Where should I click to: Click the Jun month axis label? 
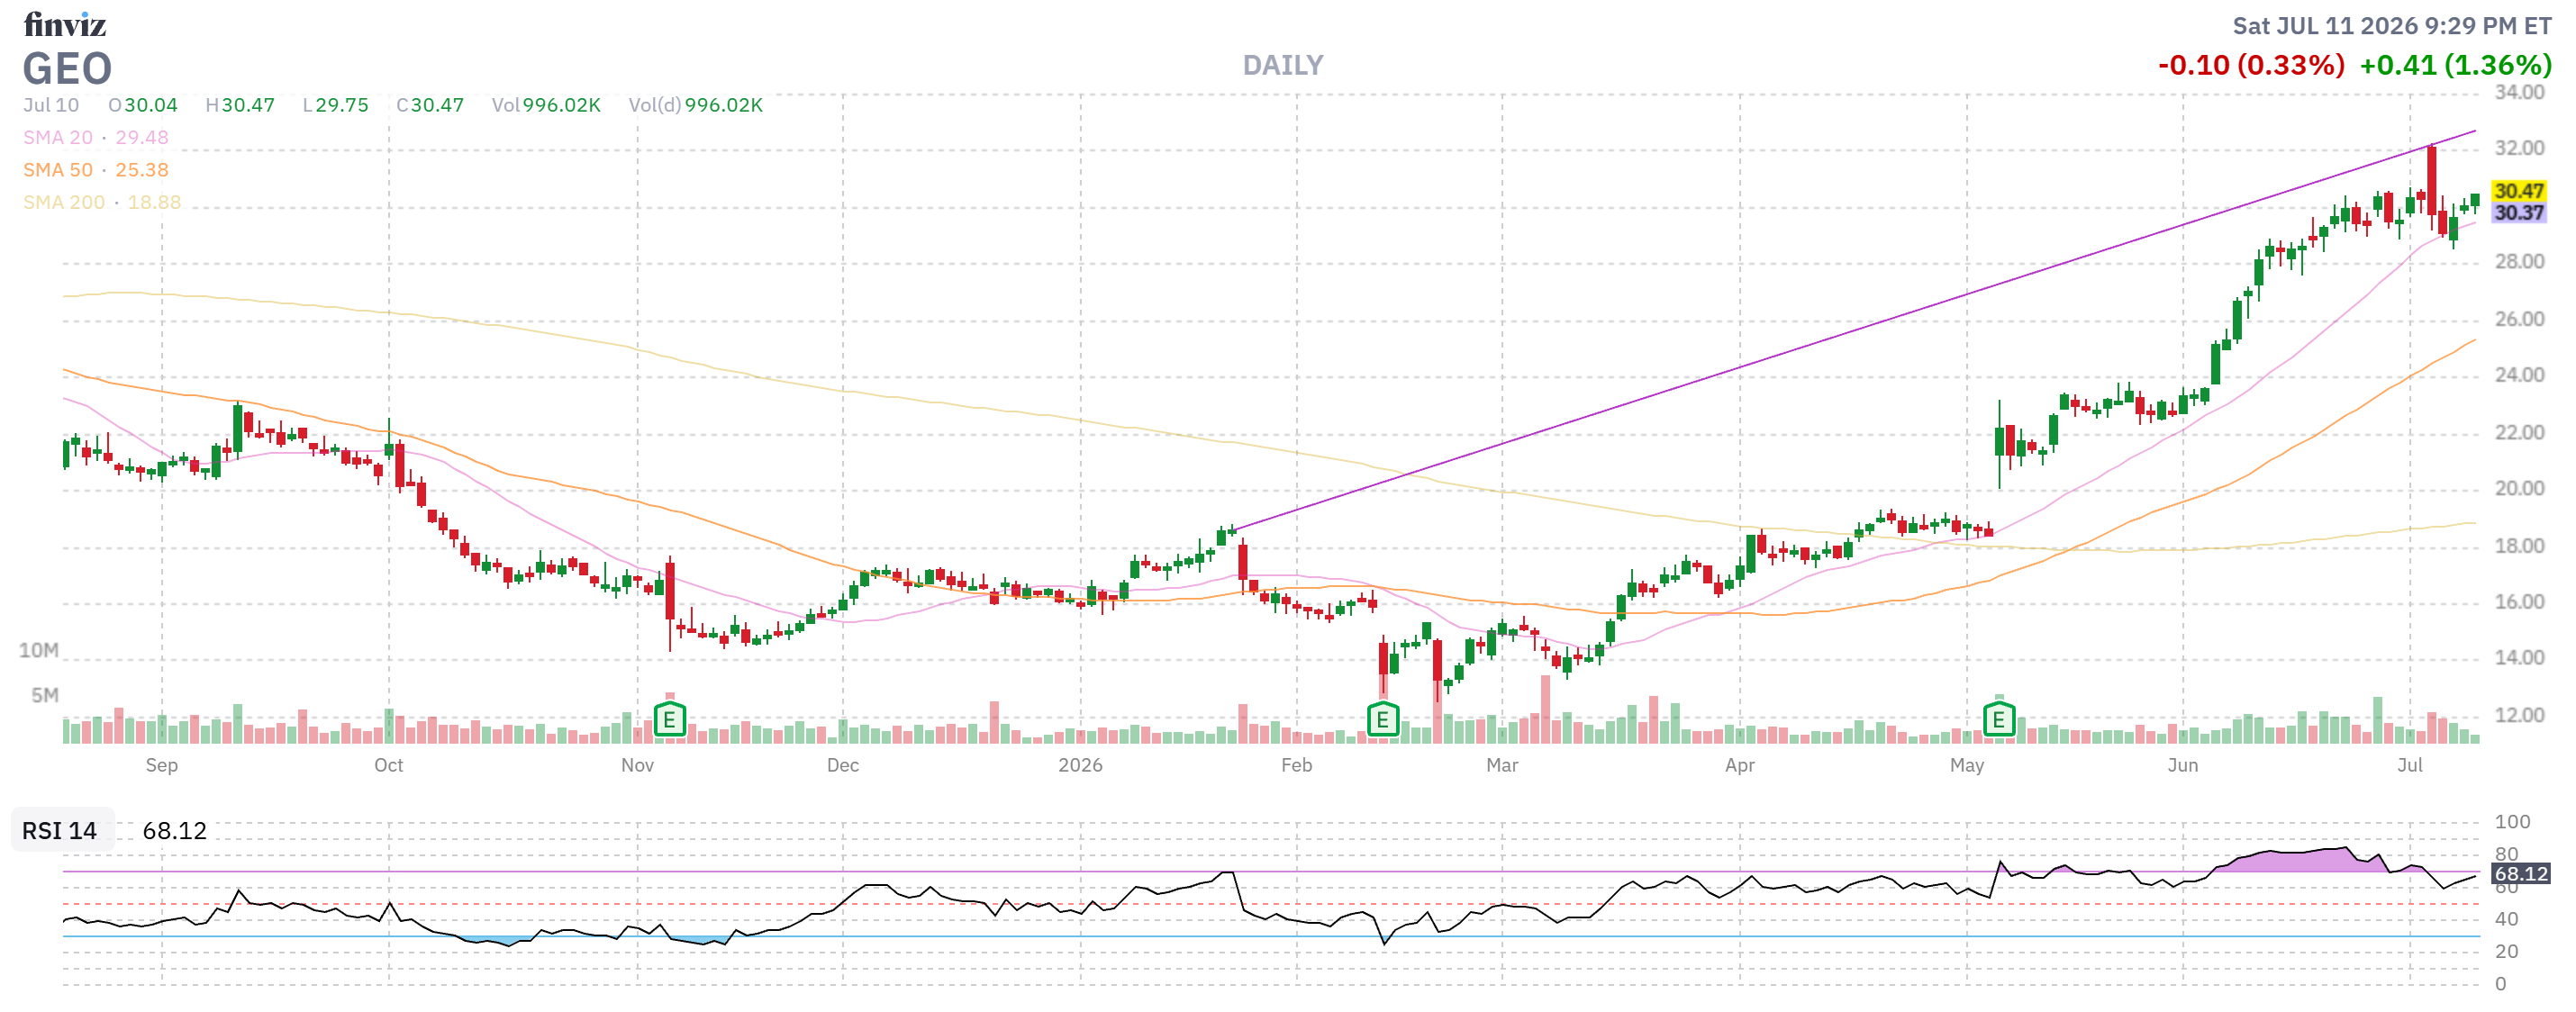pyautogui.click(x=2183, y=765)
